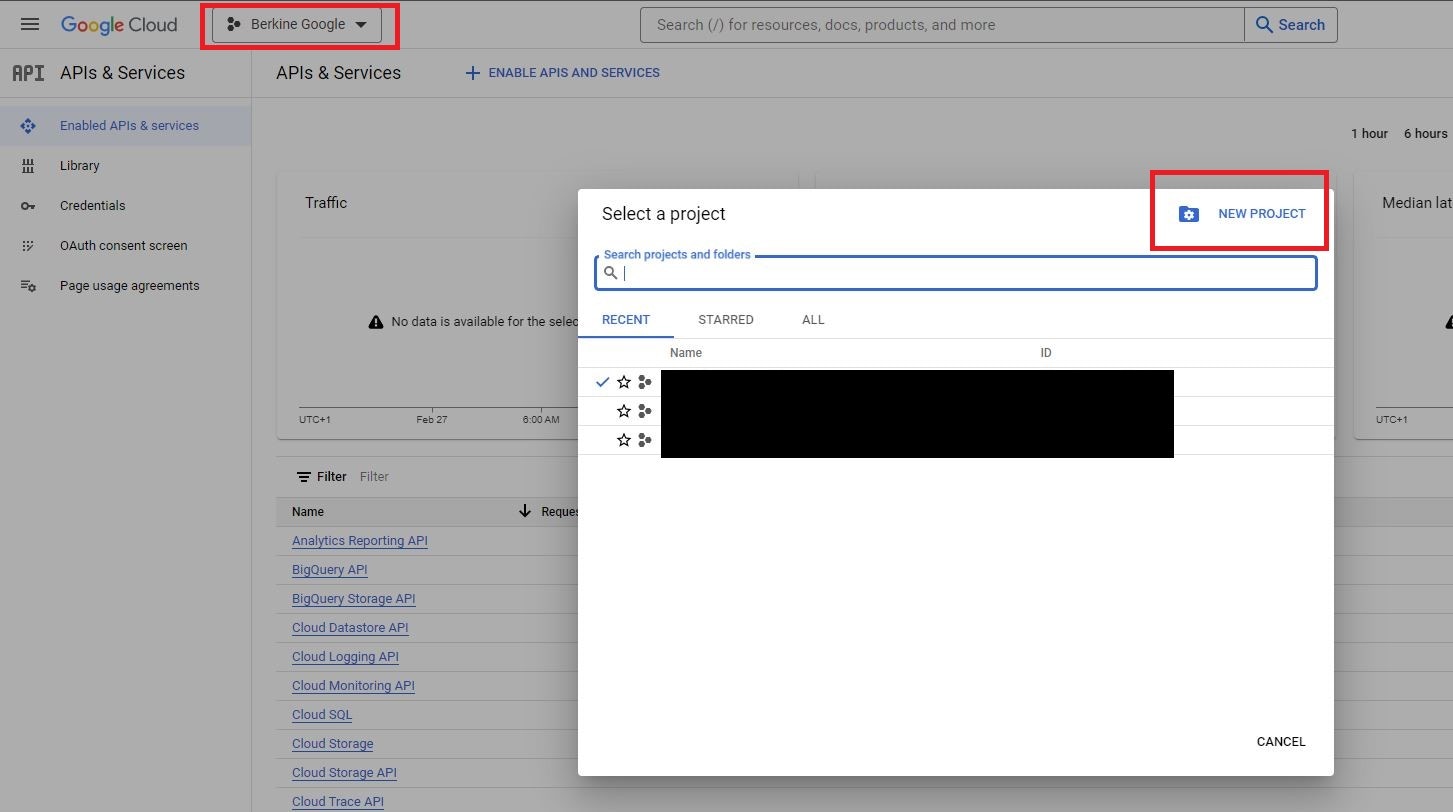Star the second project row
The height and width of the screenshot is (812, 1453).
(624, 411)
